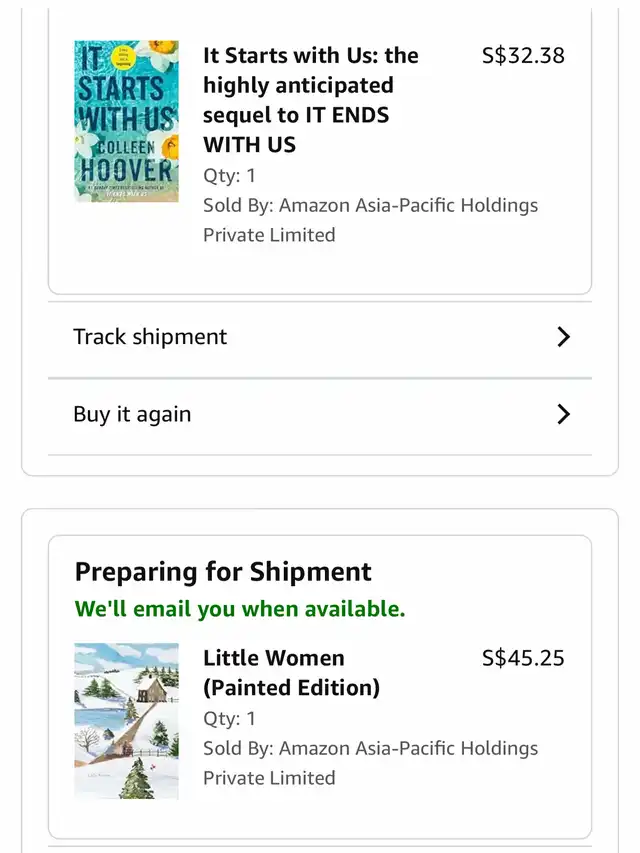Tap the Sold By seller under It Starts with Us
This screenshot has width=640, height=853.
coord(370,220)
